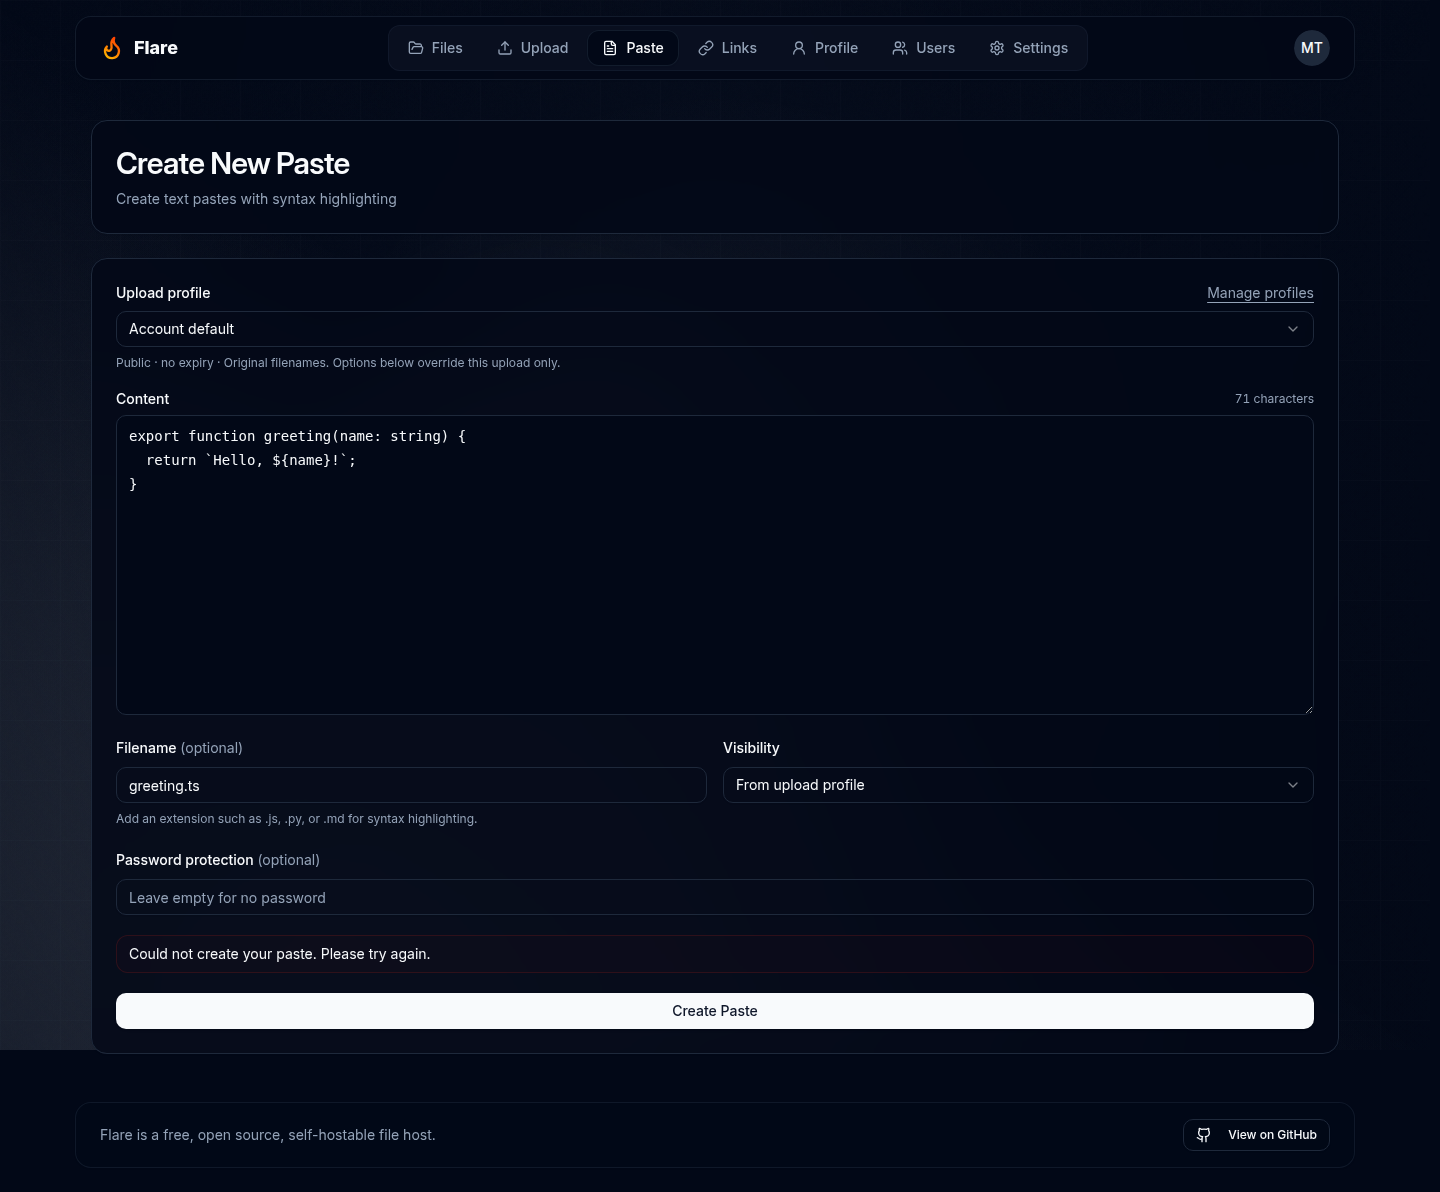1440x1192 pixels.
Task: Submit with the Create Paste button
Action: tap(715, 1011)
